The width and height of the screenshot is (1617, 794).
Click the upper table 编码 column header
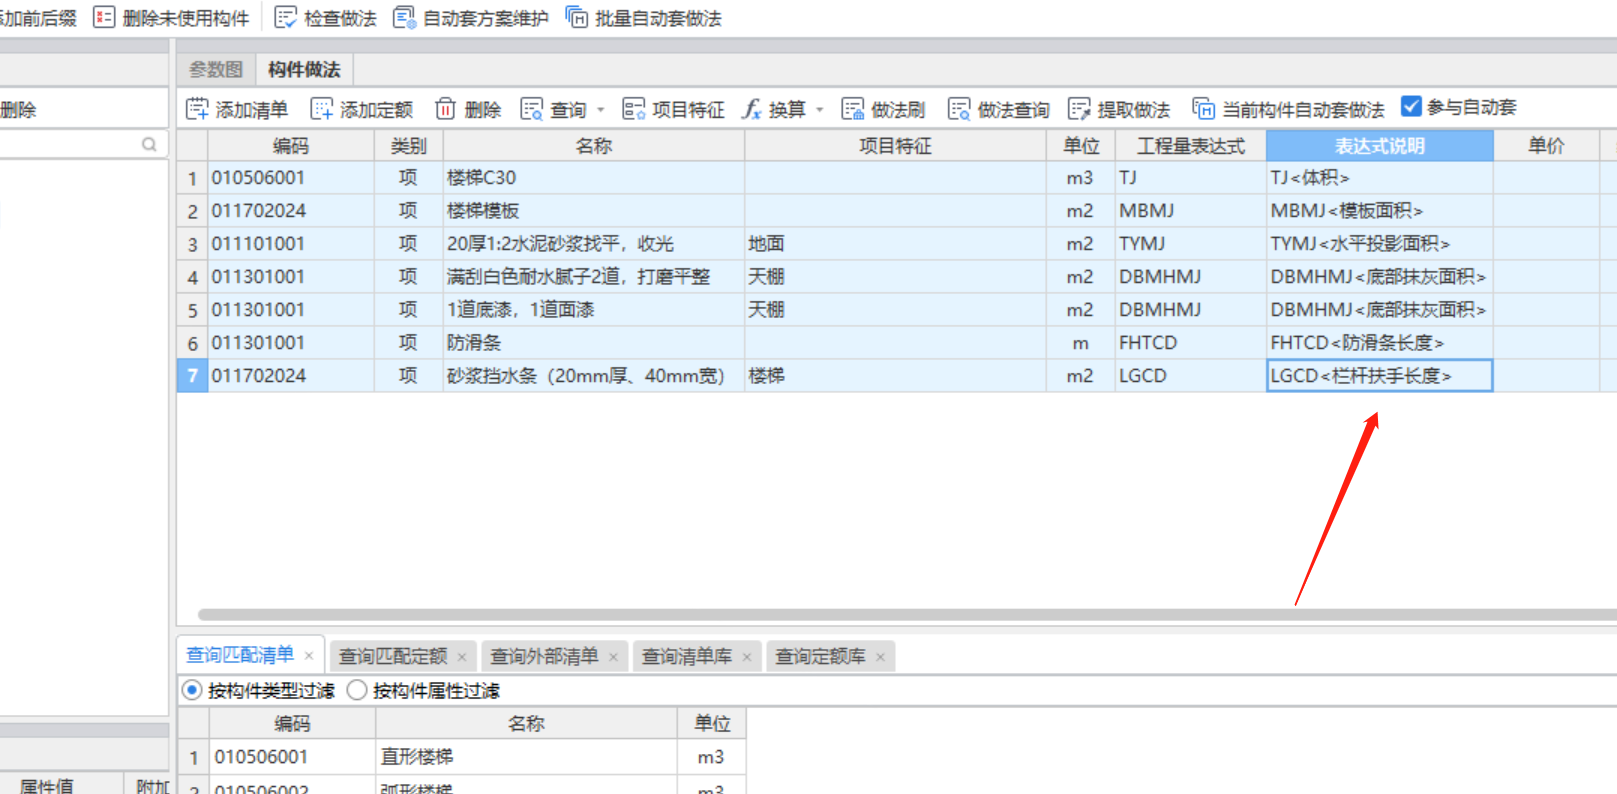coord(291,146)
